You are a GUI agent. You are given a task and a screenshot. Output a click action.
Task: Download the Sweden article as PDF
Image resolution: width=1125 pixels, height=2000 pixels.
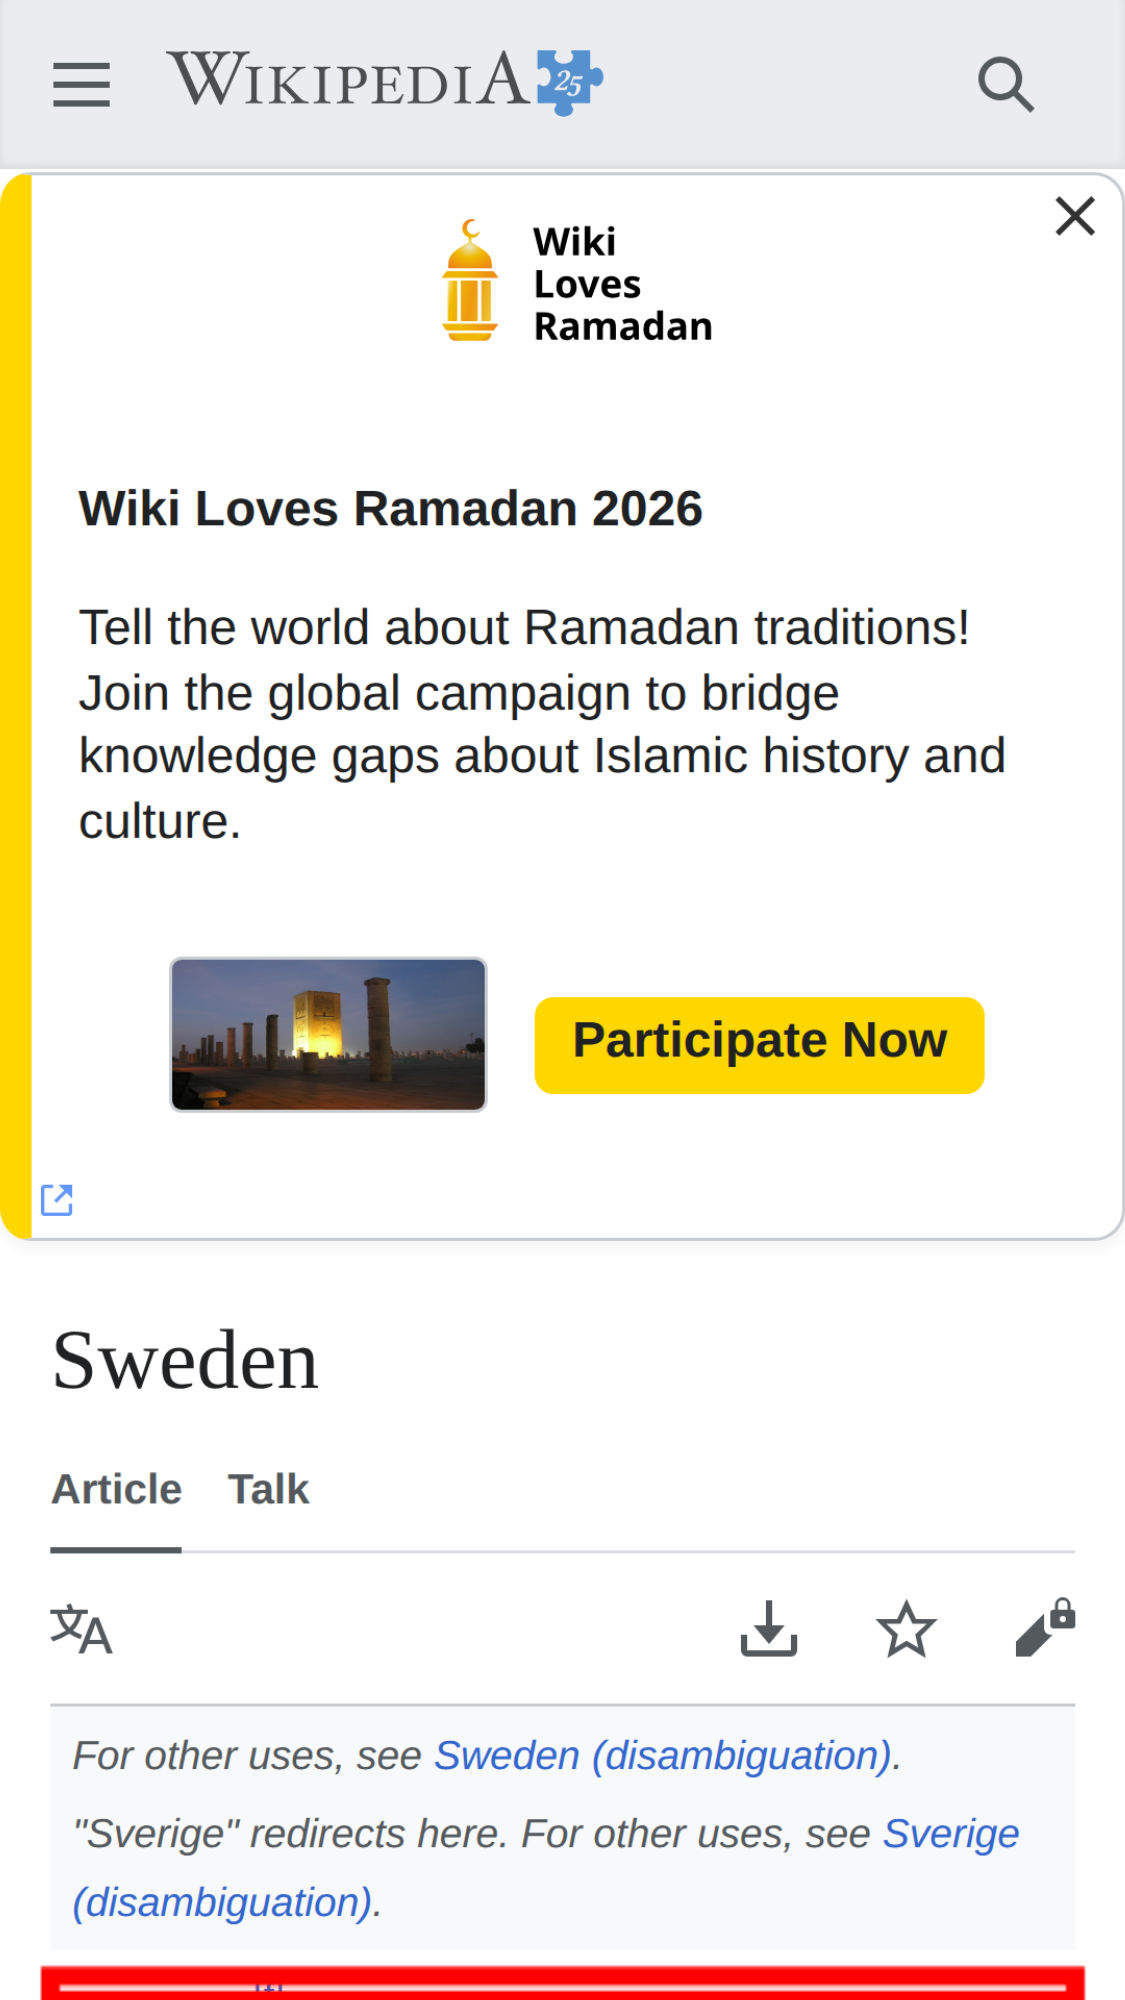[768, 1629]
